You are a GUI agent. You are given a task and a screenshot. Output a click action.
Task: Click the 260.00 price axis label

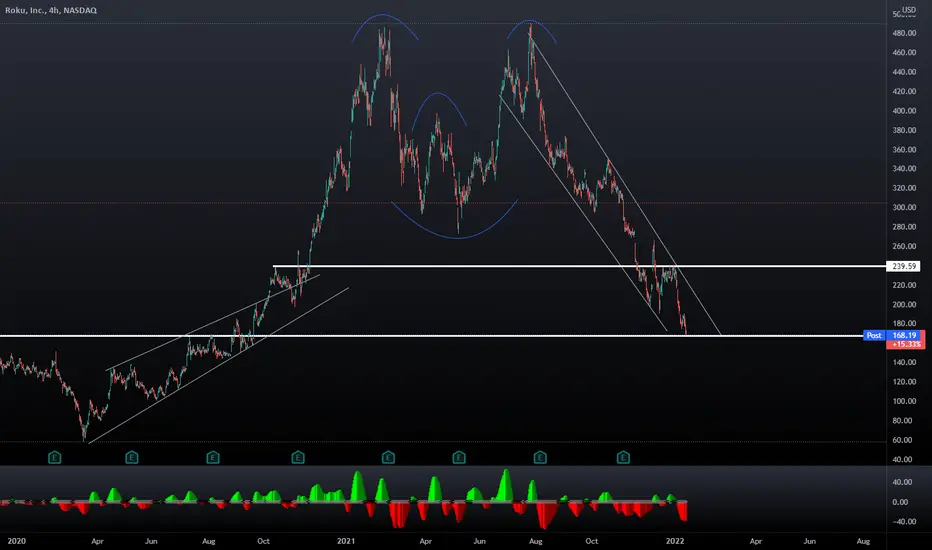(904, 246)
